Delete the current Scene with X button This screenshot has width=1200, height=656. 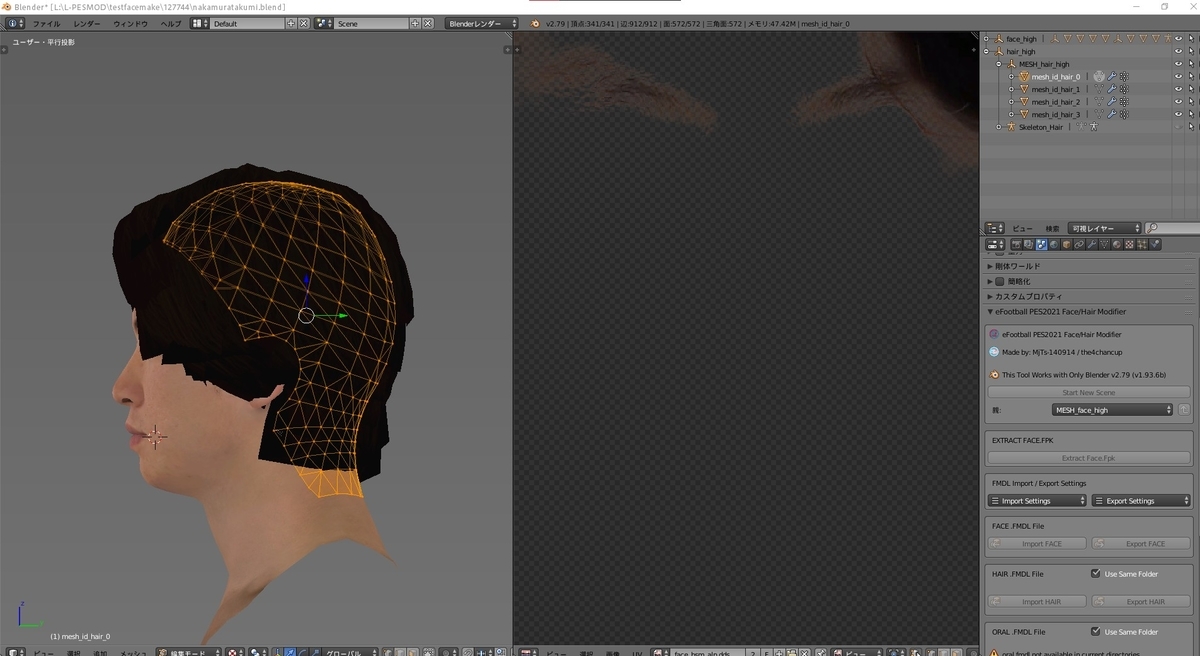[427, 23]
